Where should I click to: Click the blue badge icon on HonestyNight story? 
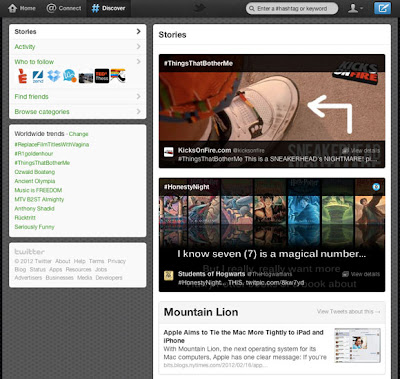376,187
